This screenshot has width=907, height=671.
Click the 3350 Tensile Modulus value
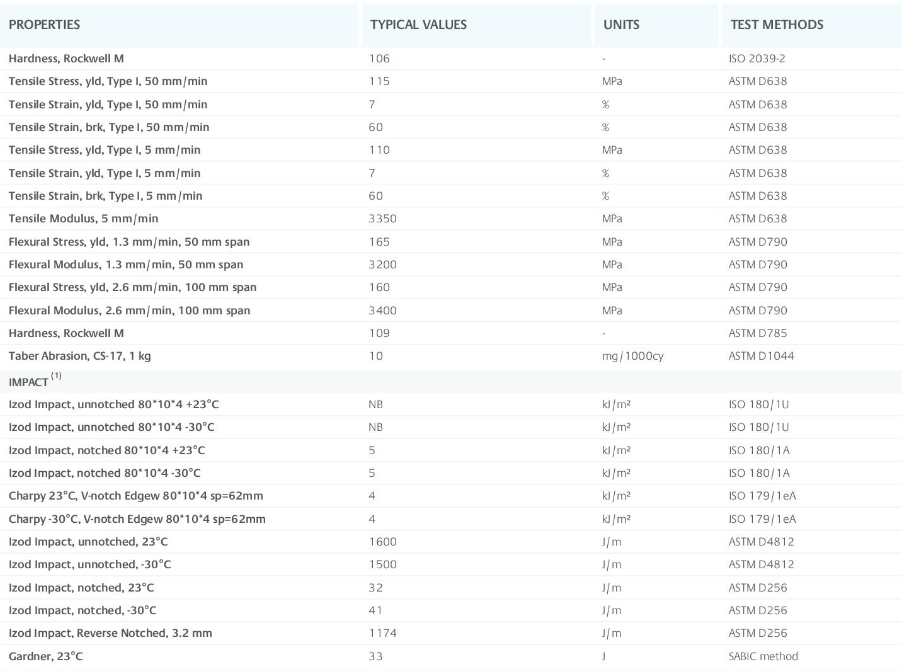click(x=384, y=218)
